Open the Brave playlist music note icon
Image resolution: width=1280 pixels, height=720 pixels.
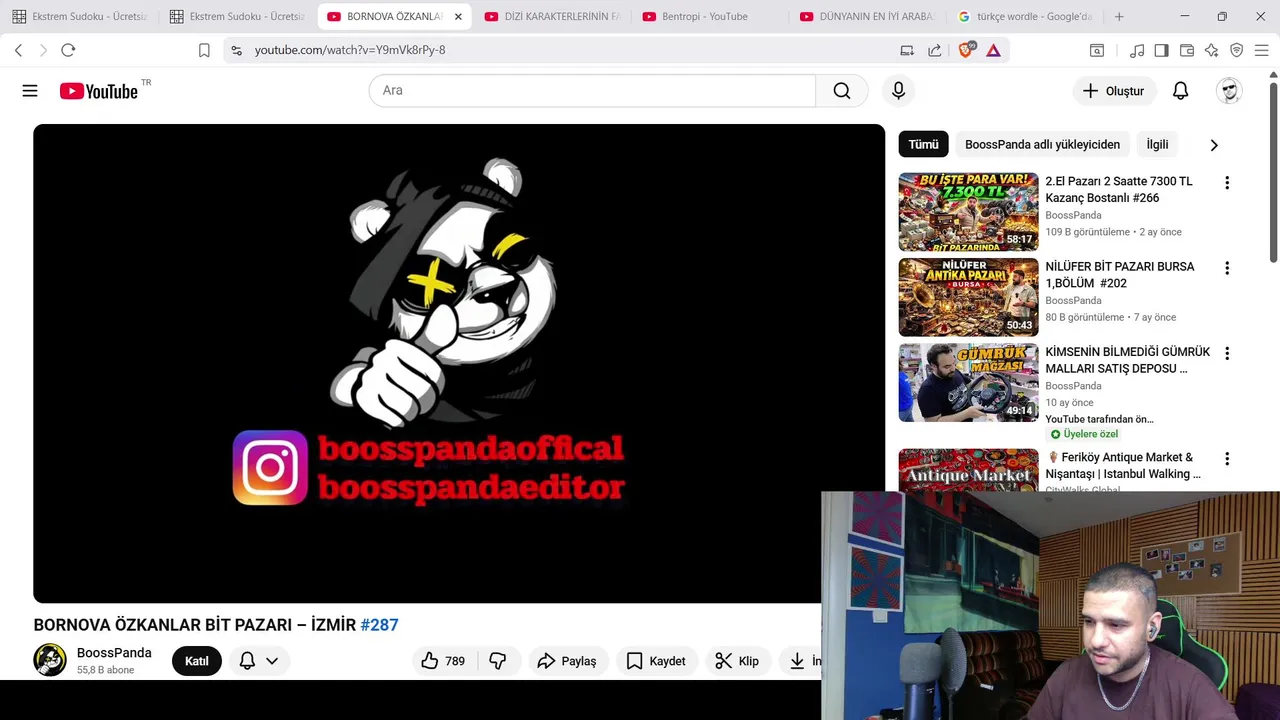click(x=1137, y=50)
